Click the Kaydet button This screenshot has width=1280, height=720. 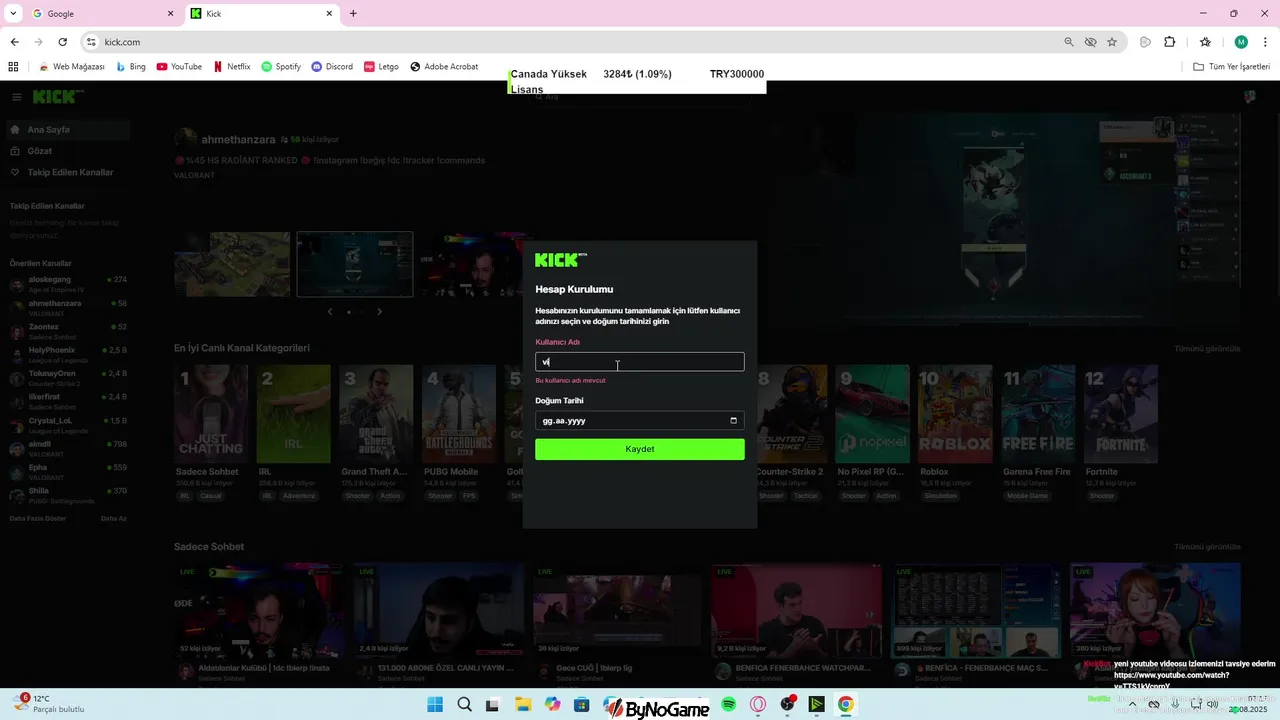pos(639,449)
